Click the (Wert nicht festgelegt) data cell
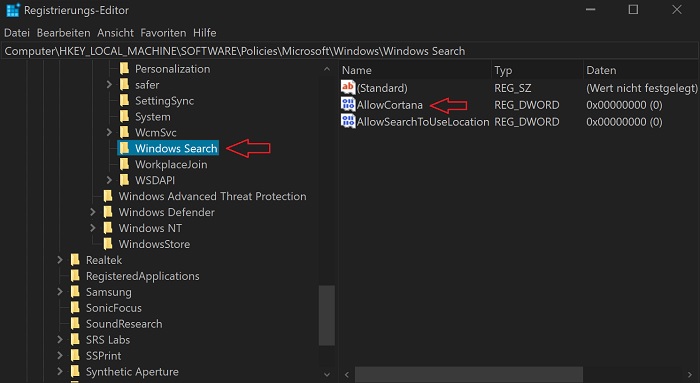 click(642, 88)
